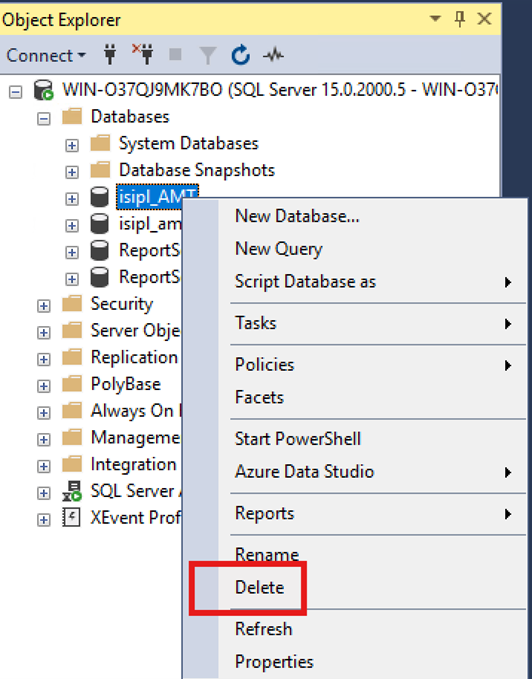This screenshot has height=679, width=532.
Task: Toggle the auto-hide pin of Object Explorer
Action: click(x=460, y=19)
